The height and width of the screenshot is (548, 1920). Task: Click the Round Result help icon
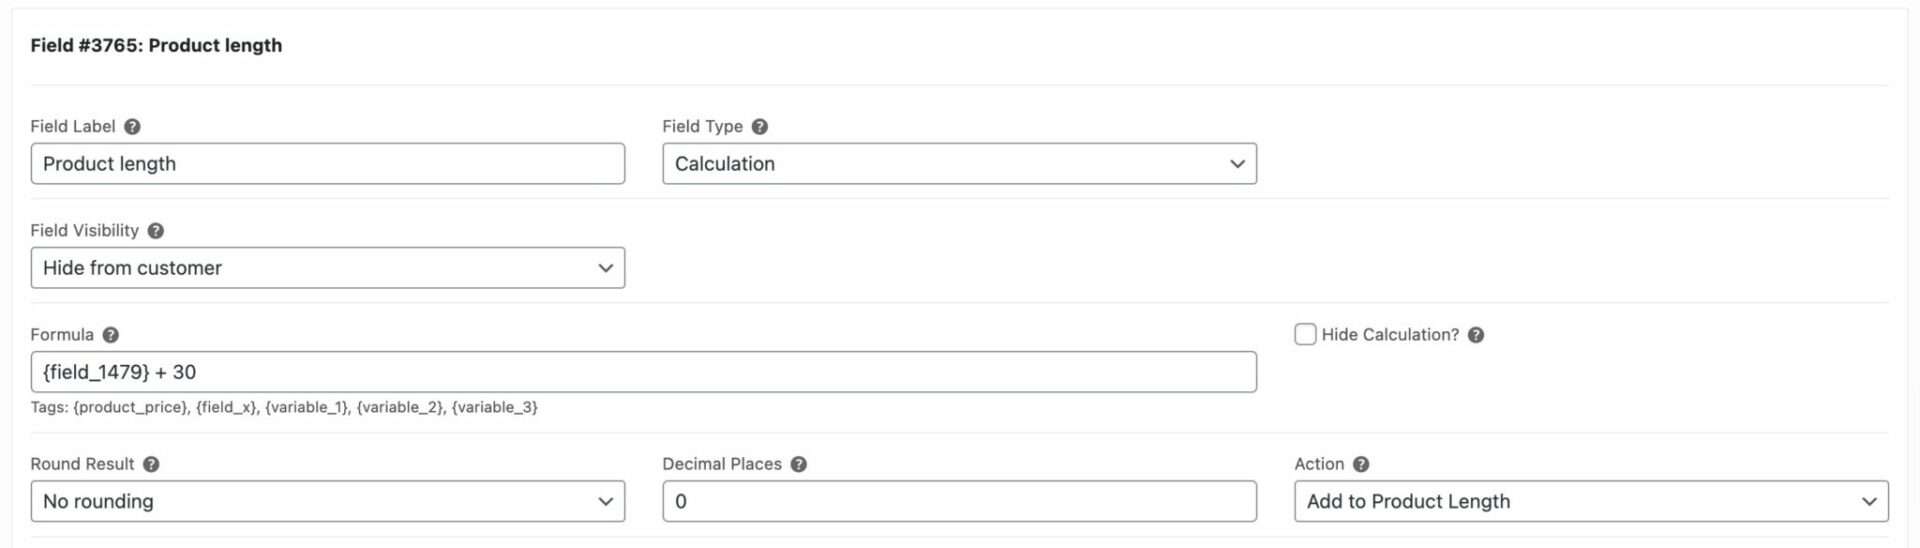151,464
